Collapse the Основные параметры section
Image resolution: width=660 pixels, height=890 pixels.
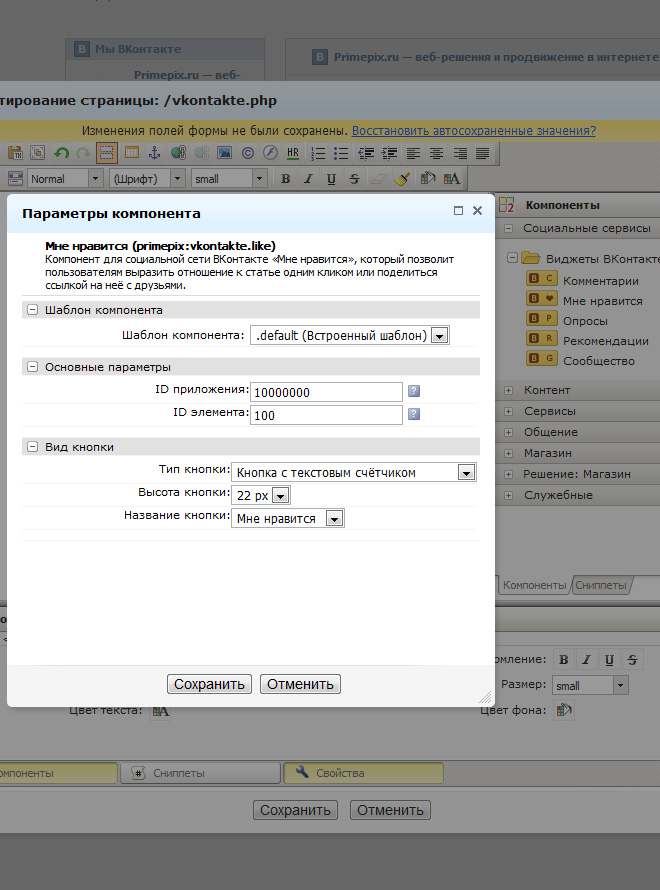[32, 367]
